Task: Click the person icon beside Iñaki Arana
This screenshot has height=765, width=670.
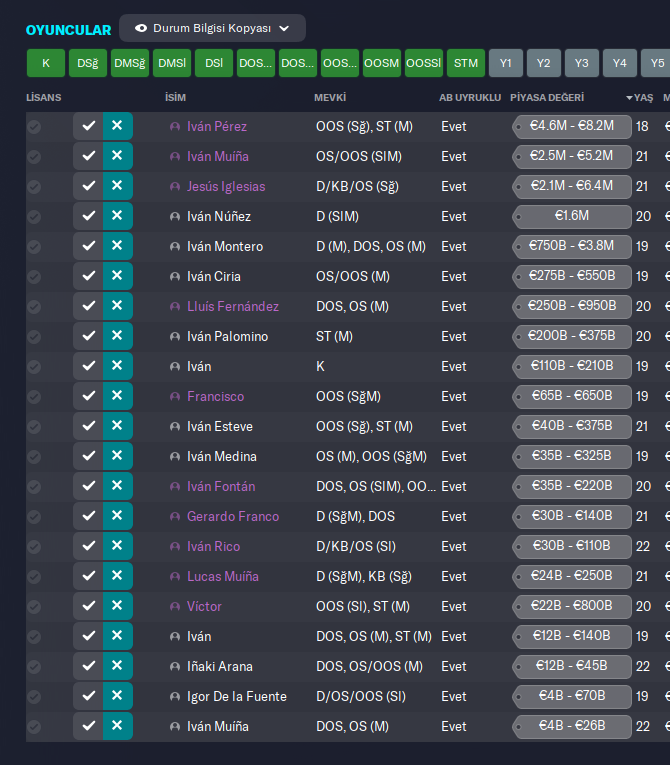Action: [175, 667]
